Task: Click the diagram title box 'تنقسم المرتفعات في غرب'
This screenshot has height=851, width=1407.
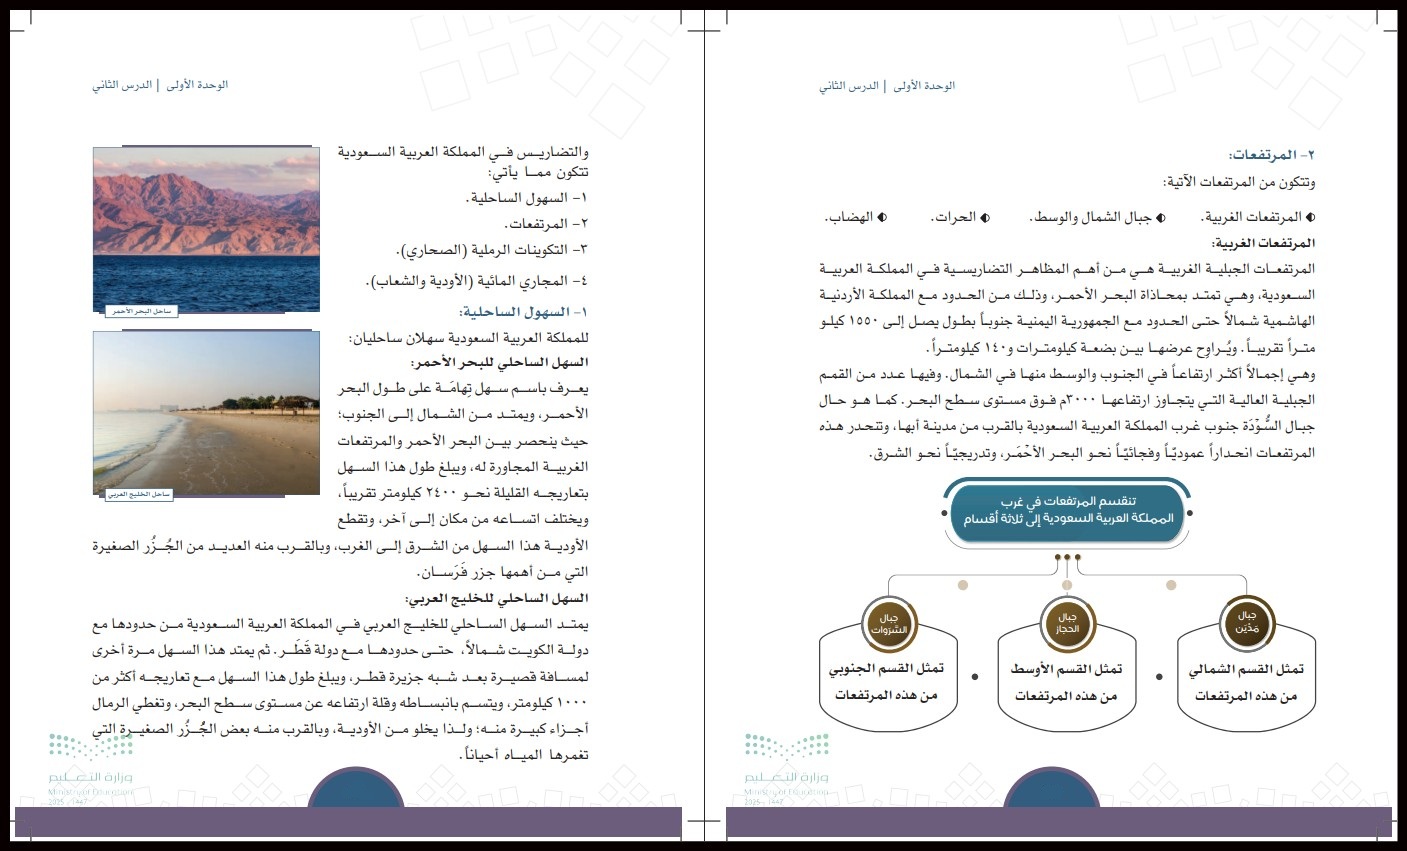Action: [1067, 512]
